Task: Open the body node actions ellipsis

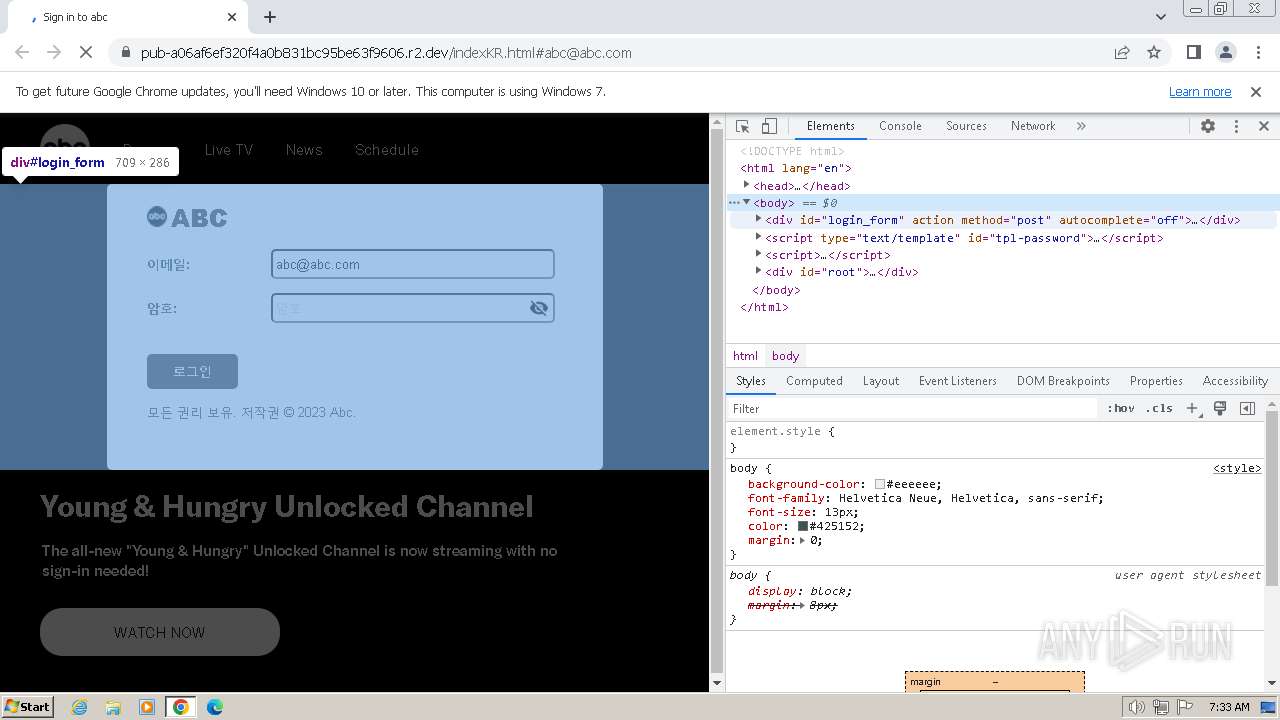Action: coord(734,202)
